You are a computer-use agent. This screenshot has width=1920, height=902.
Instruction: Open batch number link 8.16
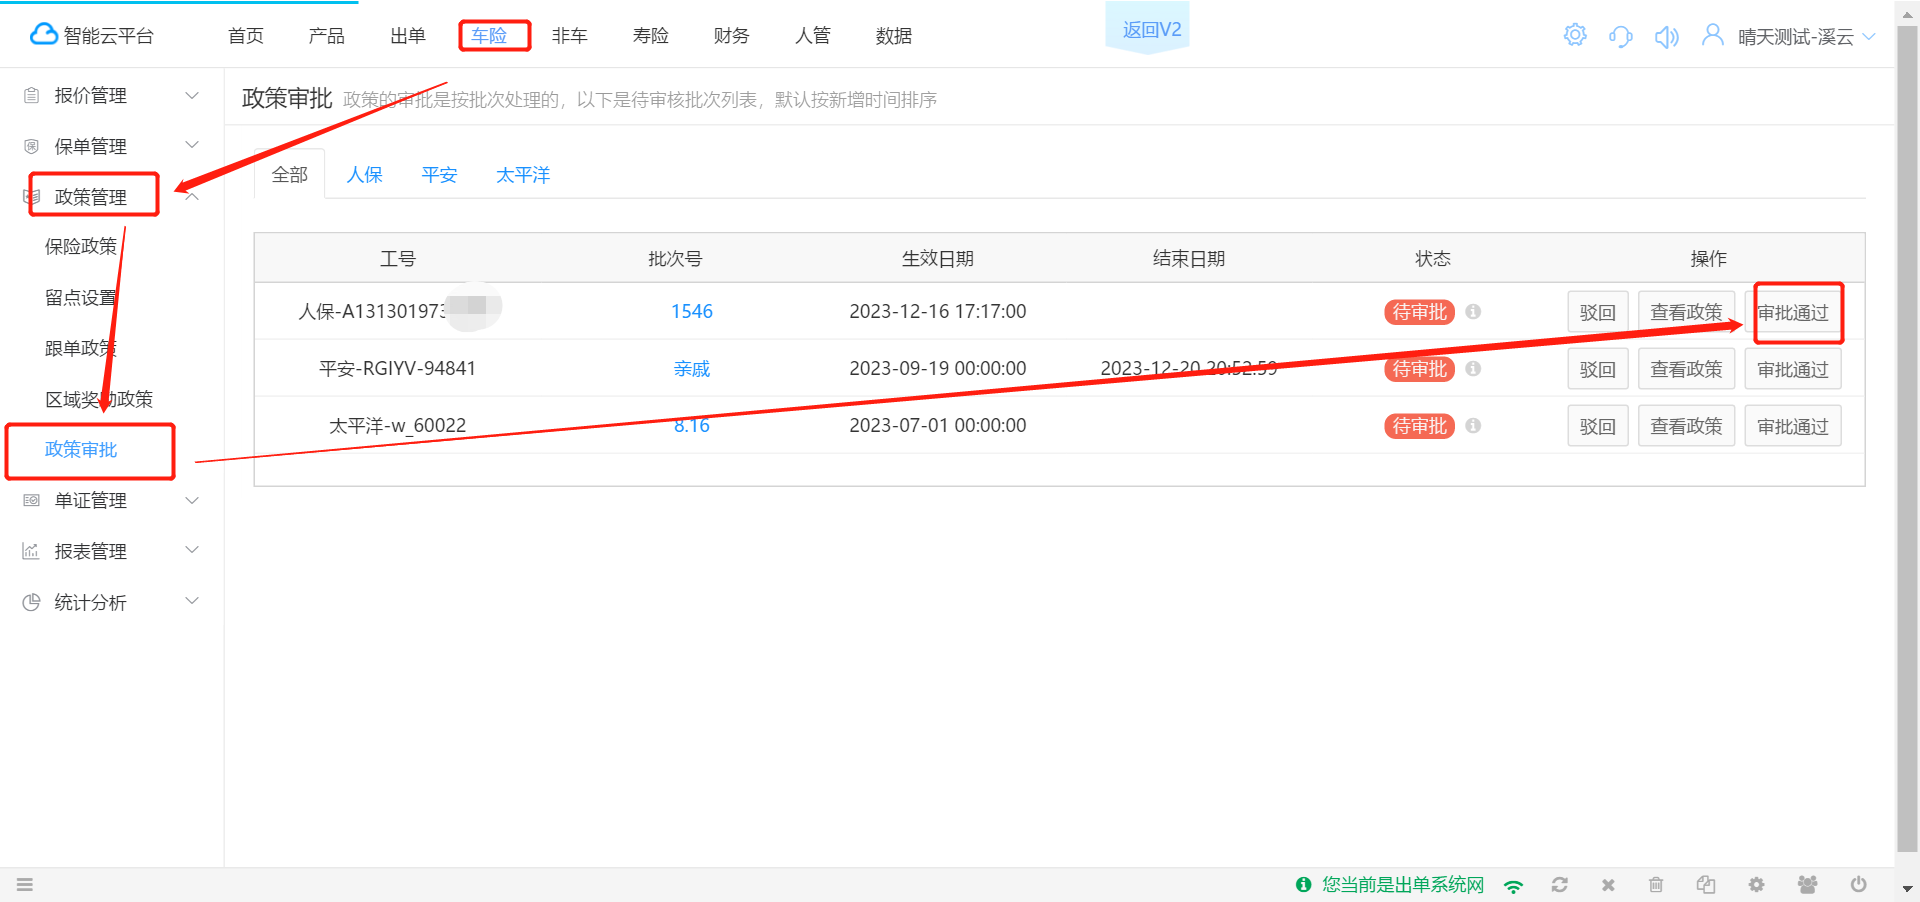pyautogui.click(x=692, y=425)
